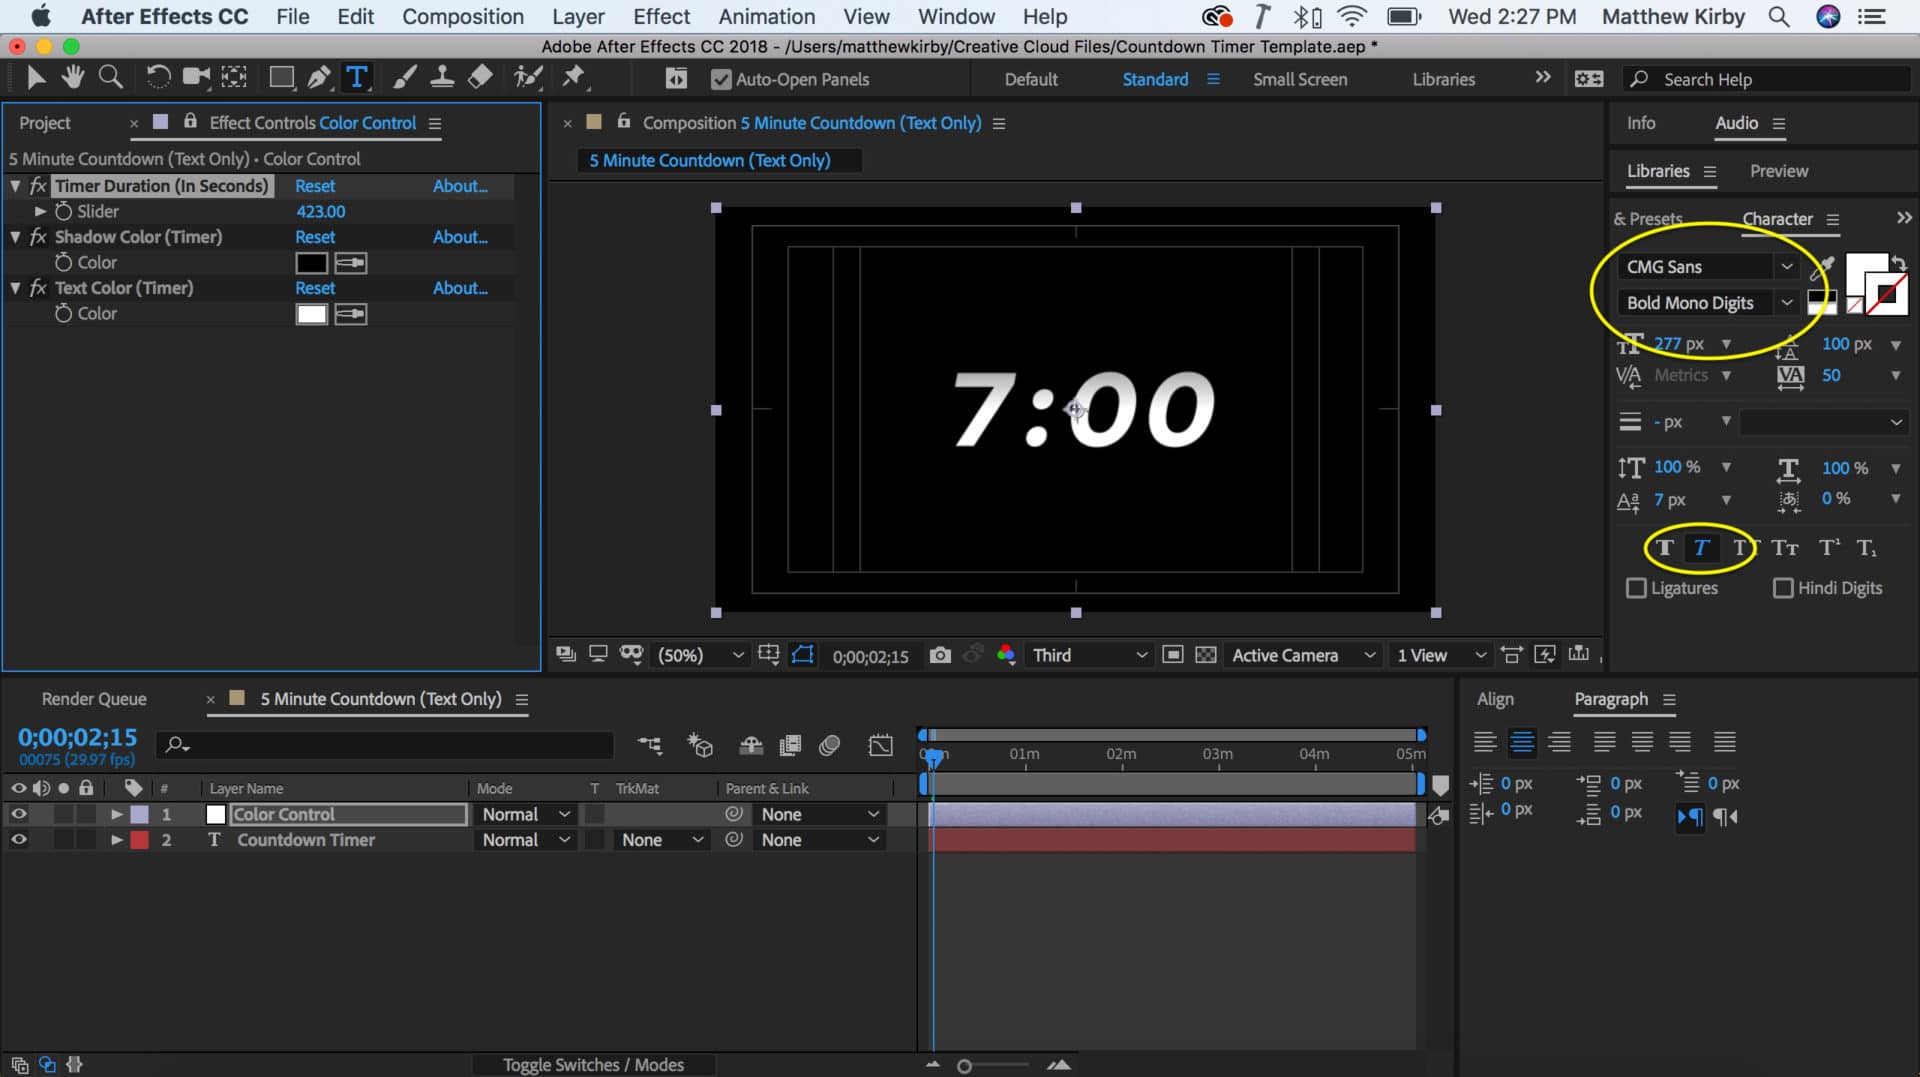
Task: Select the Zoom magnifier tool
Action: pos(111,77)
